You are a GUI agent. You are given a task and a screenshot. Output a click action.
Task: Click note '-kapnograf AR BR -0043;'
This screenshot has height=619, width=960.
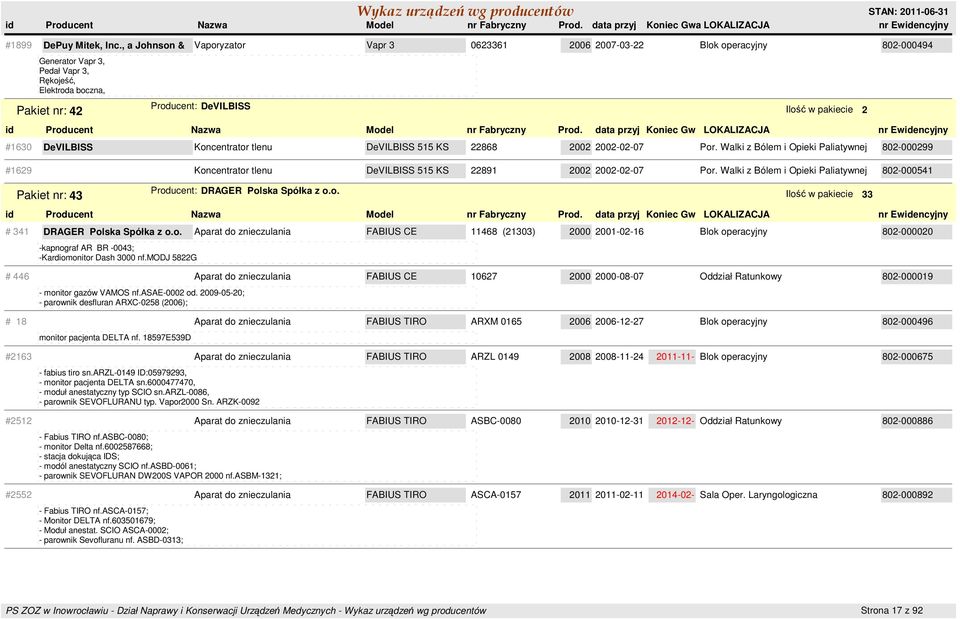pyautogui.click(x=86, y=248)
